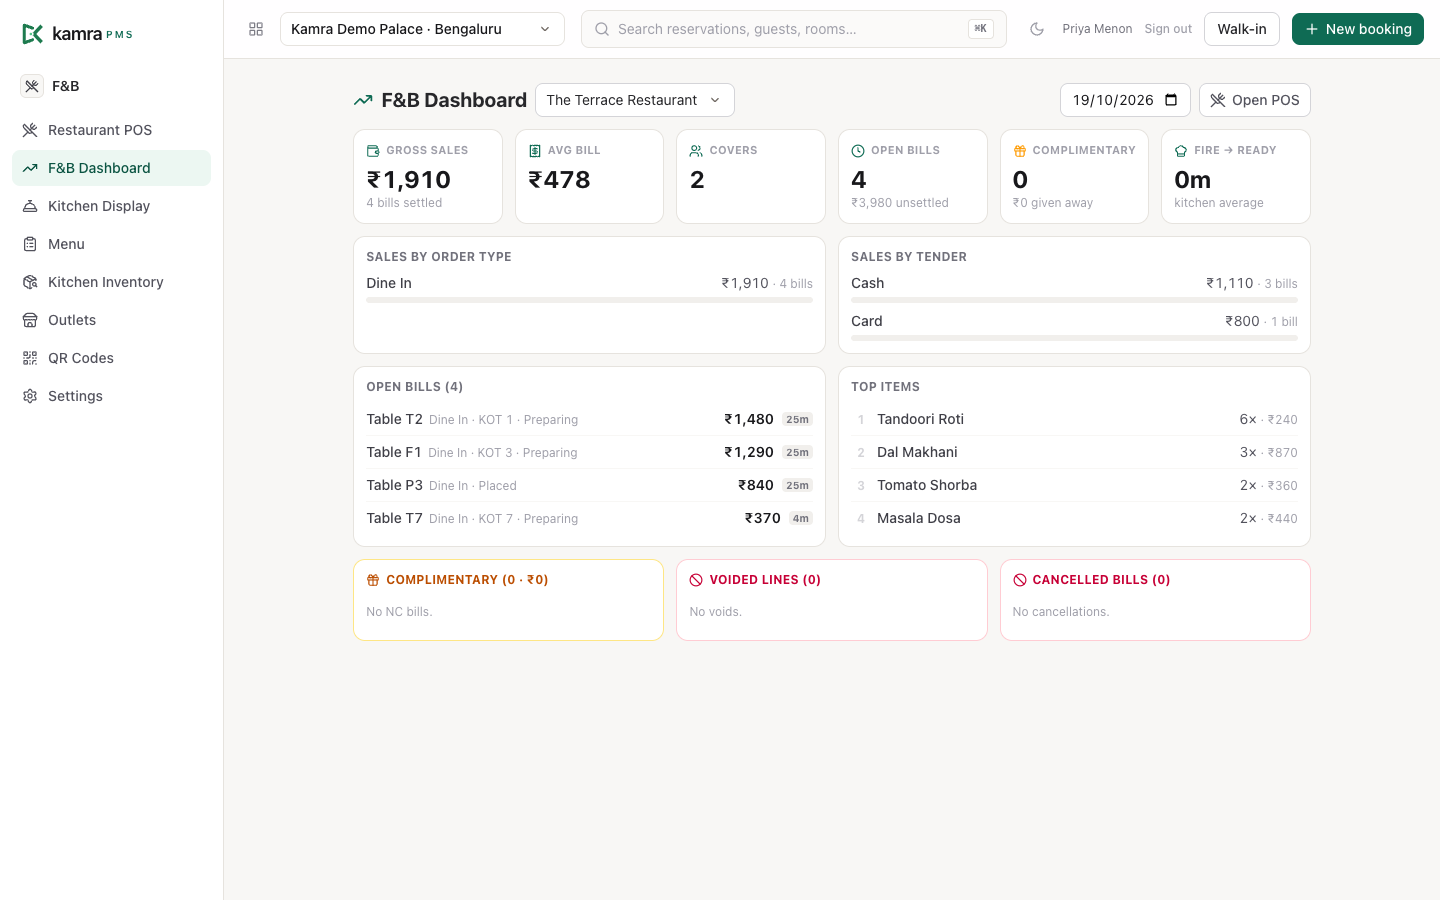Click the Open Bills clock icon
The height and width of the screenshot is (900, 1440).
858,151
